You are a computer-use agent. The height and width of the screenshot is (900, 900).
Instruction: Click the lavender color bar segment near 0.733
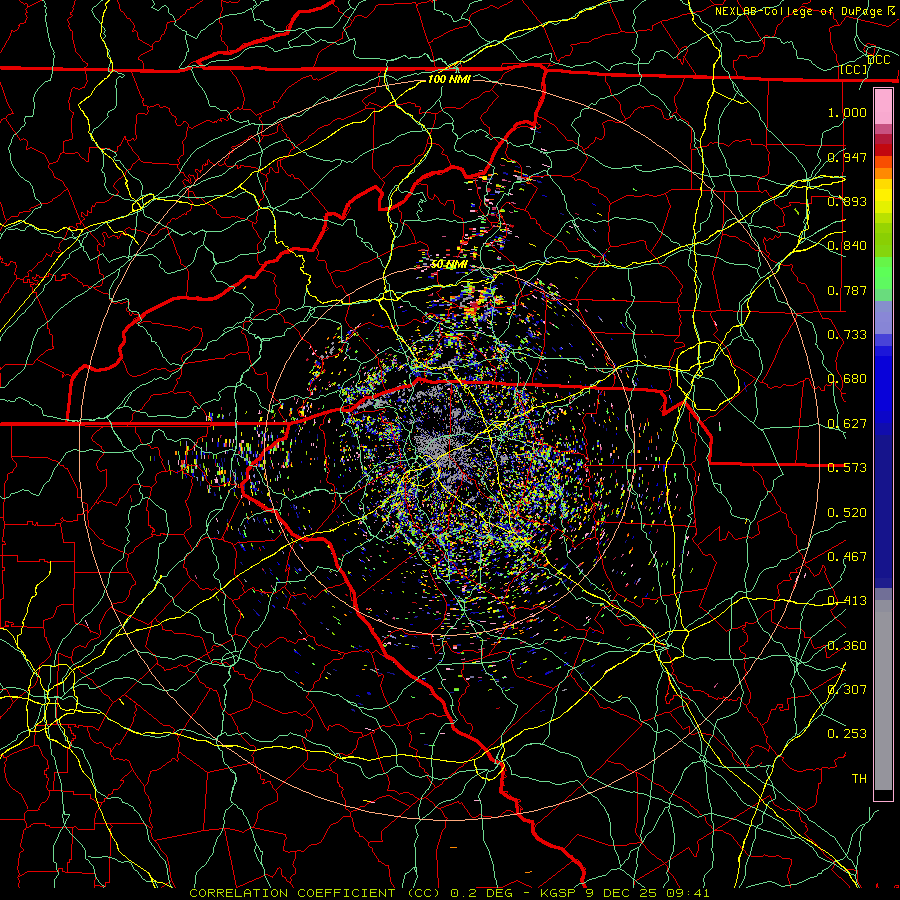[x=883, y=317]
